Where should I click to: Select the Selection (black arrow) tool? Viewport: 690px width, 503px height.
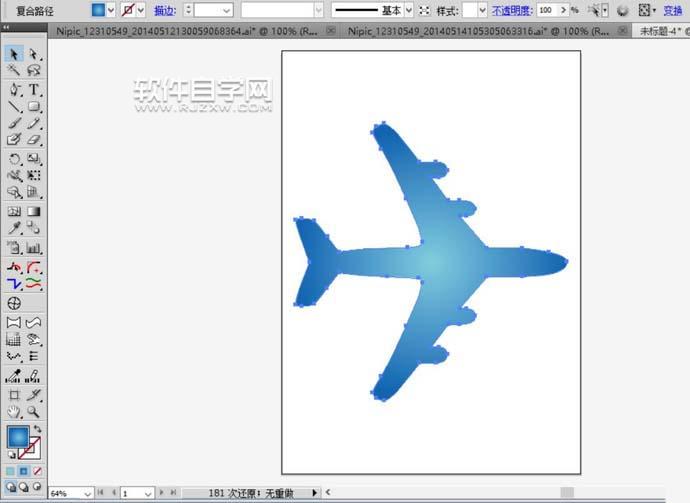click(x=14, y=54)
